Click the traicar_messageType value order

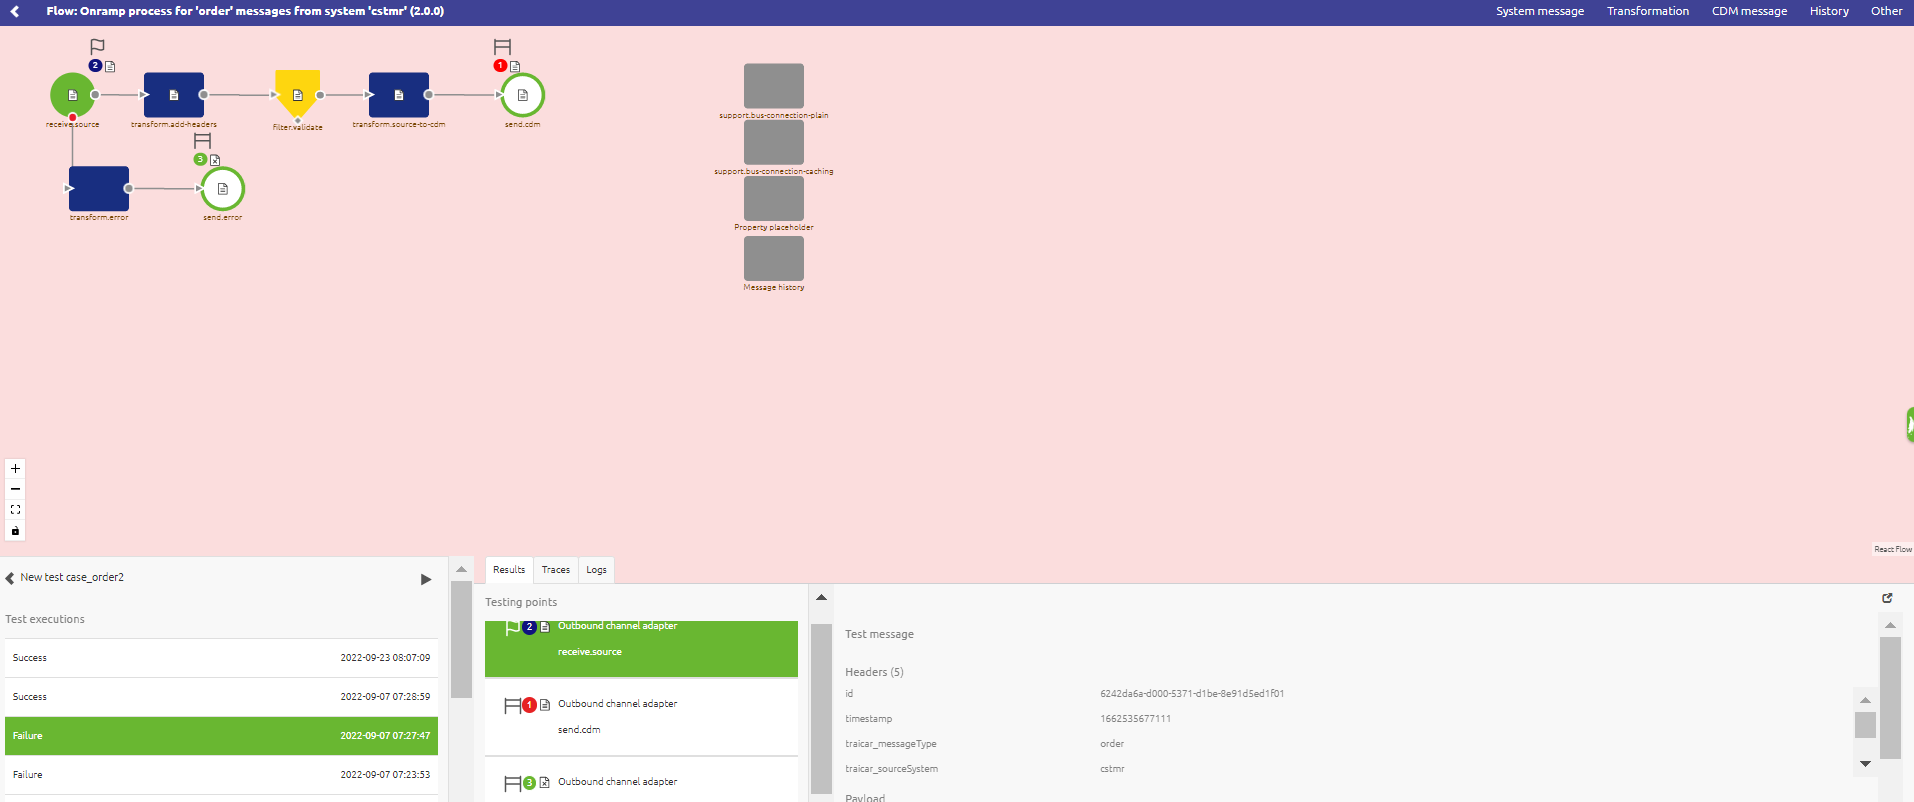(x=1112, y=744)
